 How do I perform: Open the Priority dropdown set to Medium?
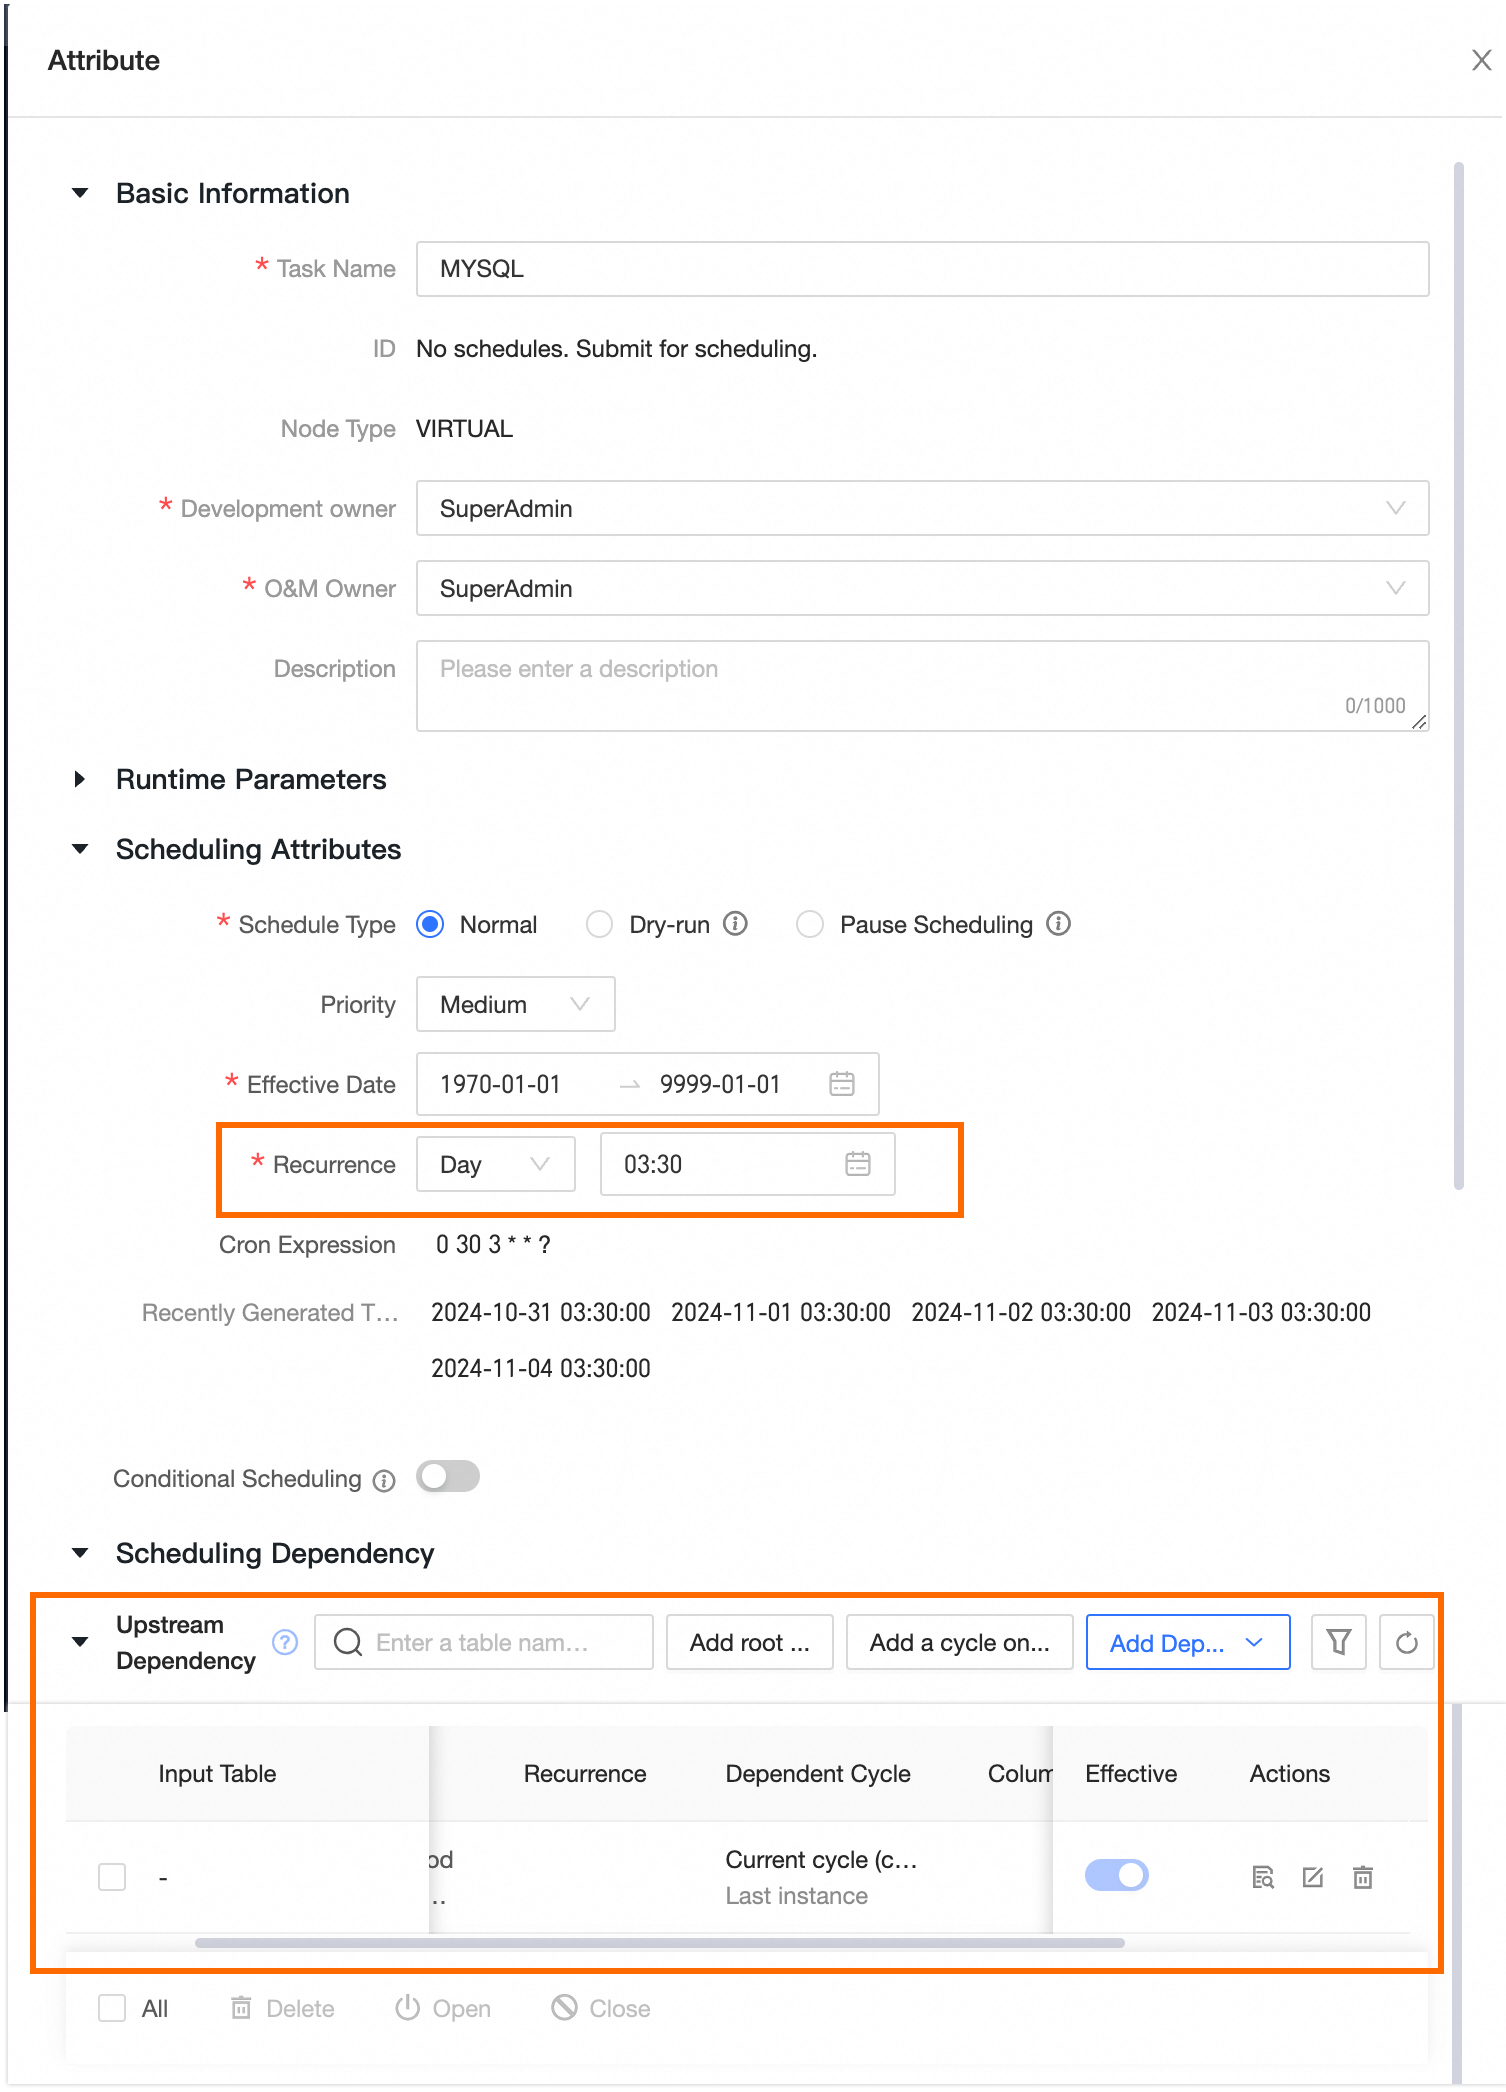(x=515, y=1004)
